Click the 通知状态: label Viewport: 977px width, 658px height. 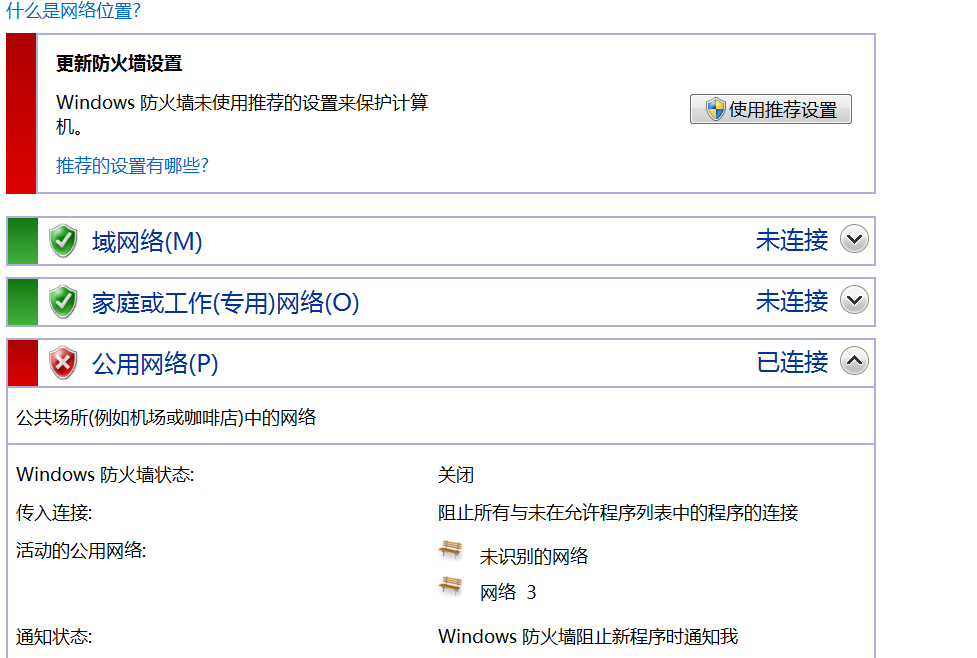[54, 637]
